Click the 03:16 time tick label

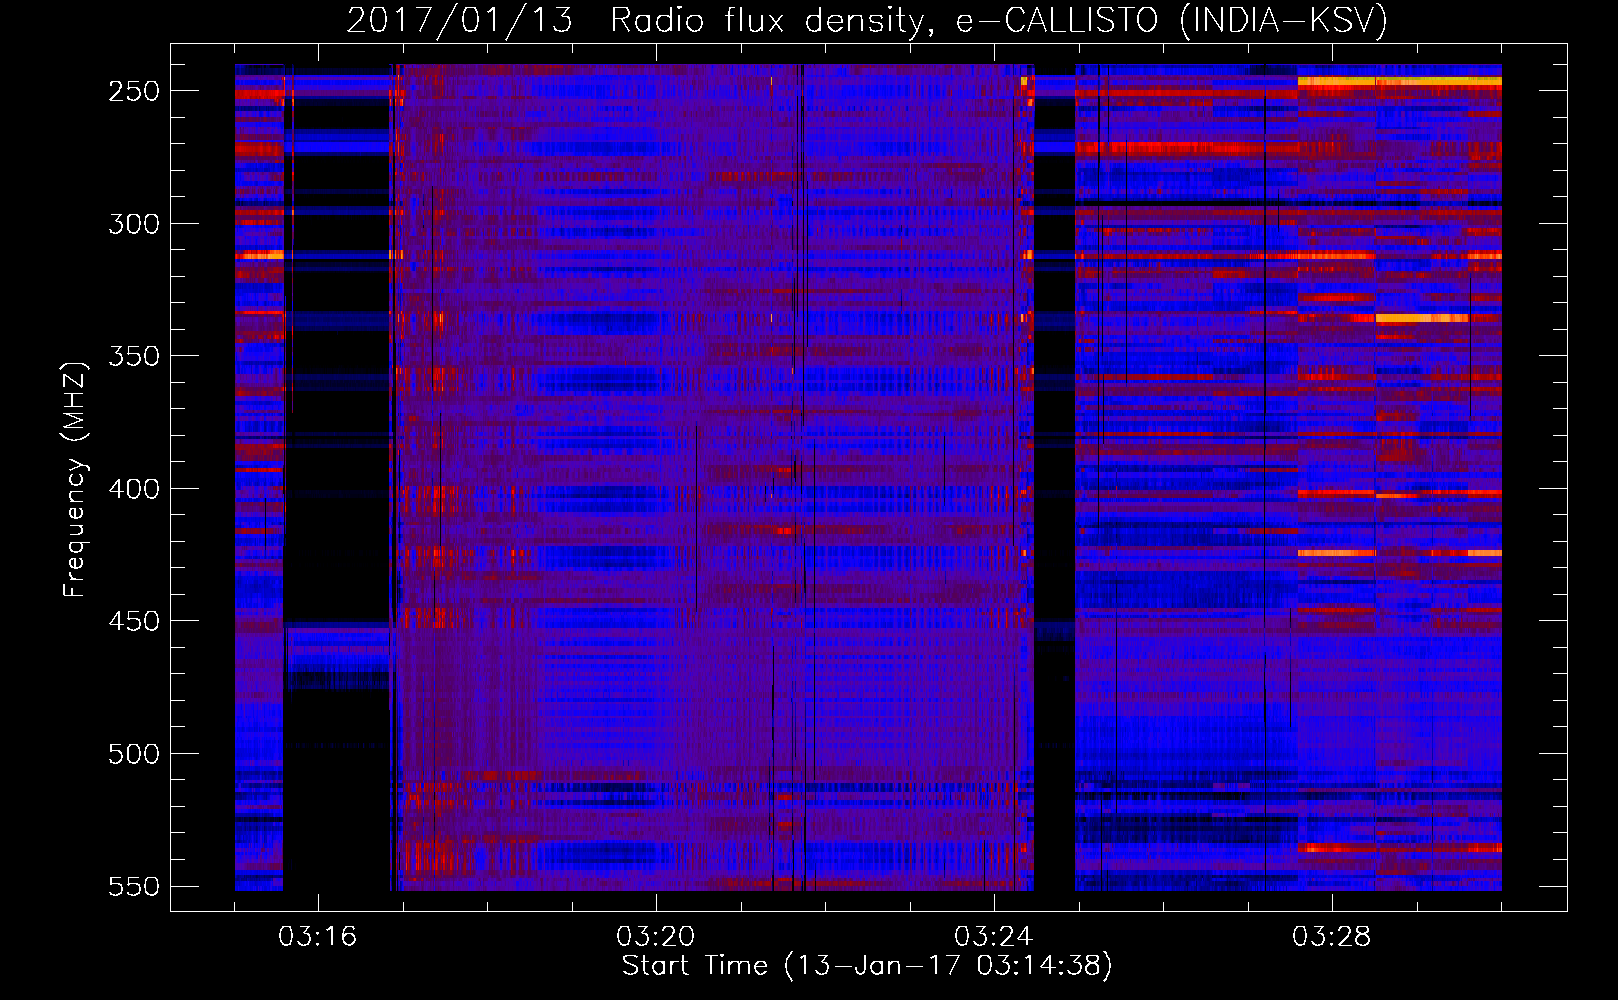click(318, 937)
